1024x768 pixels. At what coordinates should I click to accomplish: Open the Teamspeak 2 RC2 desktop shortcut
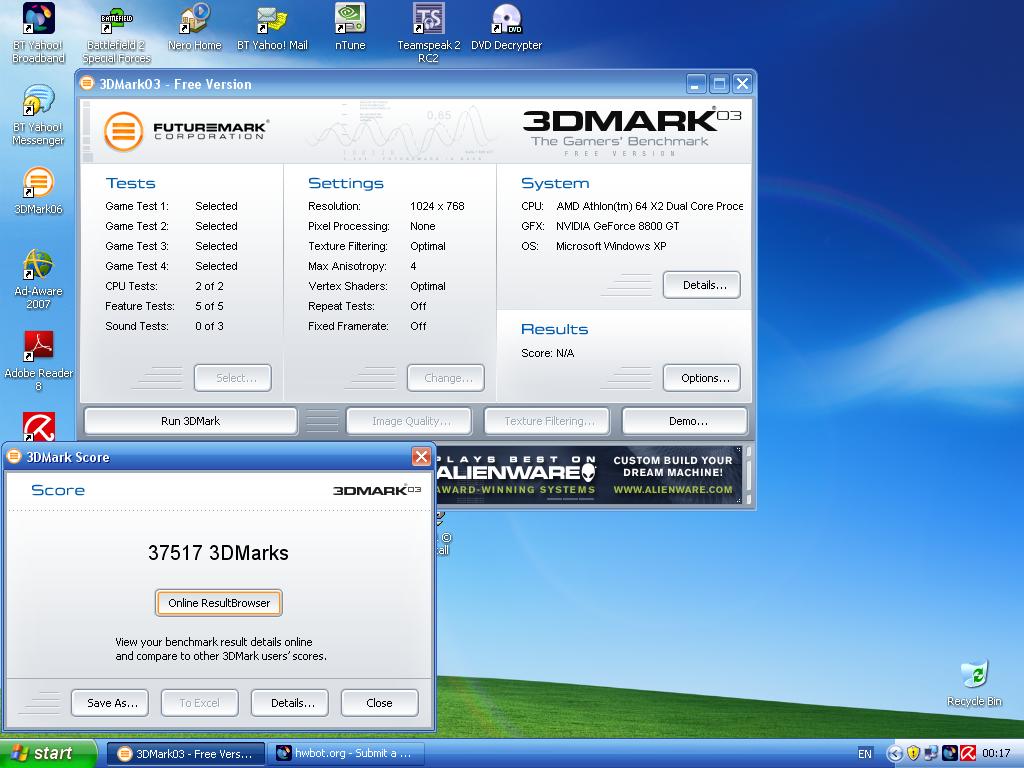[428, 33]
